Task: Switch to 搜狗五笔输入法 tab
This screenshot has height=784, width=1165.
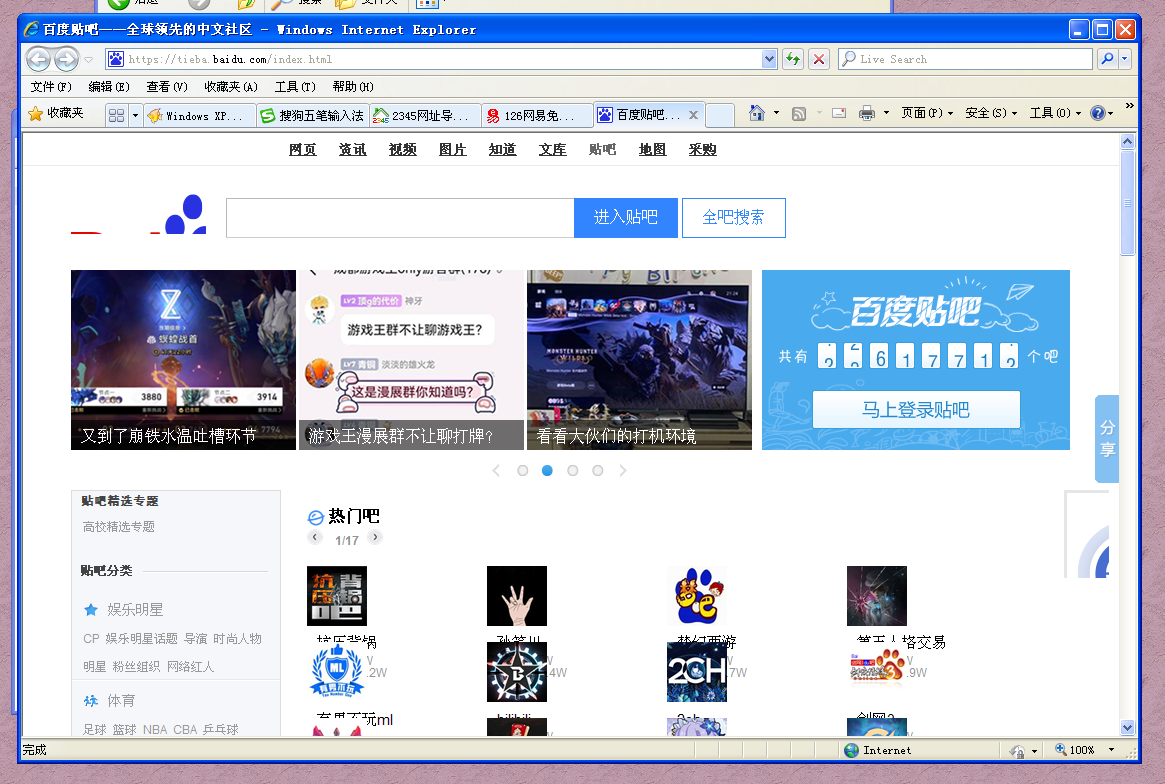Action: click(x=313, y=115)
